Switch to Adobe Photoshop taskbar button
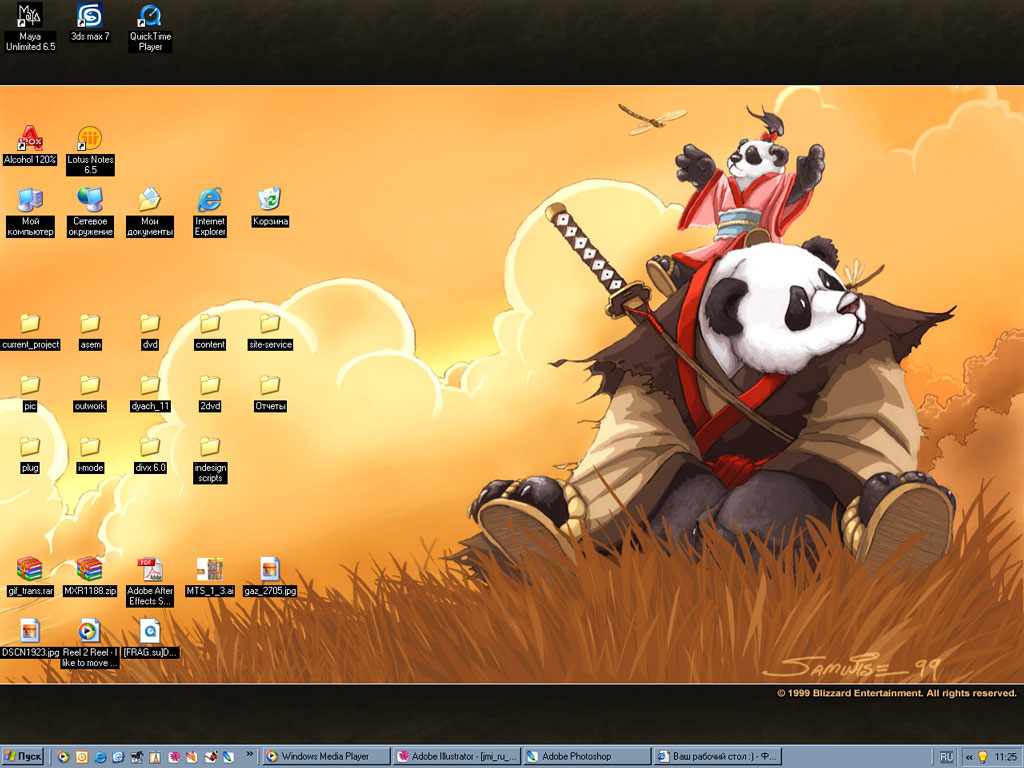This screenshot has width=1024, height=768. pos(586,757)
